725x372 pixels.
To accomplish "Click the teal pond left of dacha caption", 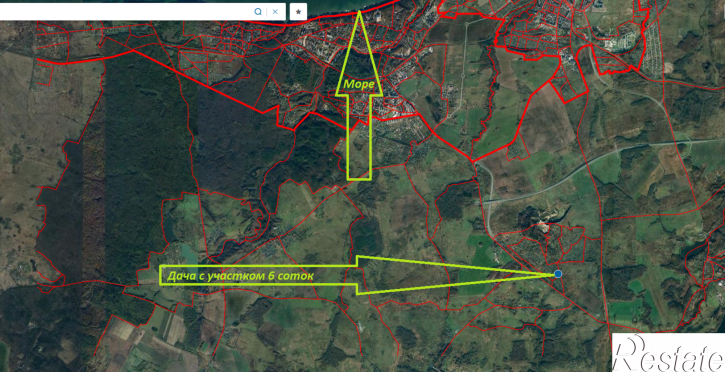I will click(x=187, y=253).
